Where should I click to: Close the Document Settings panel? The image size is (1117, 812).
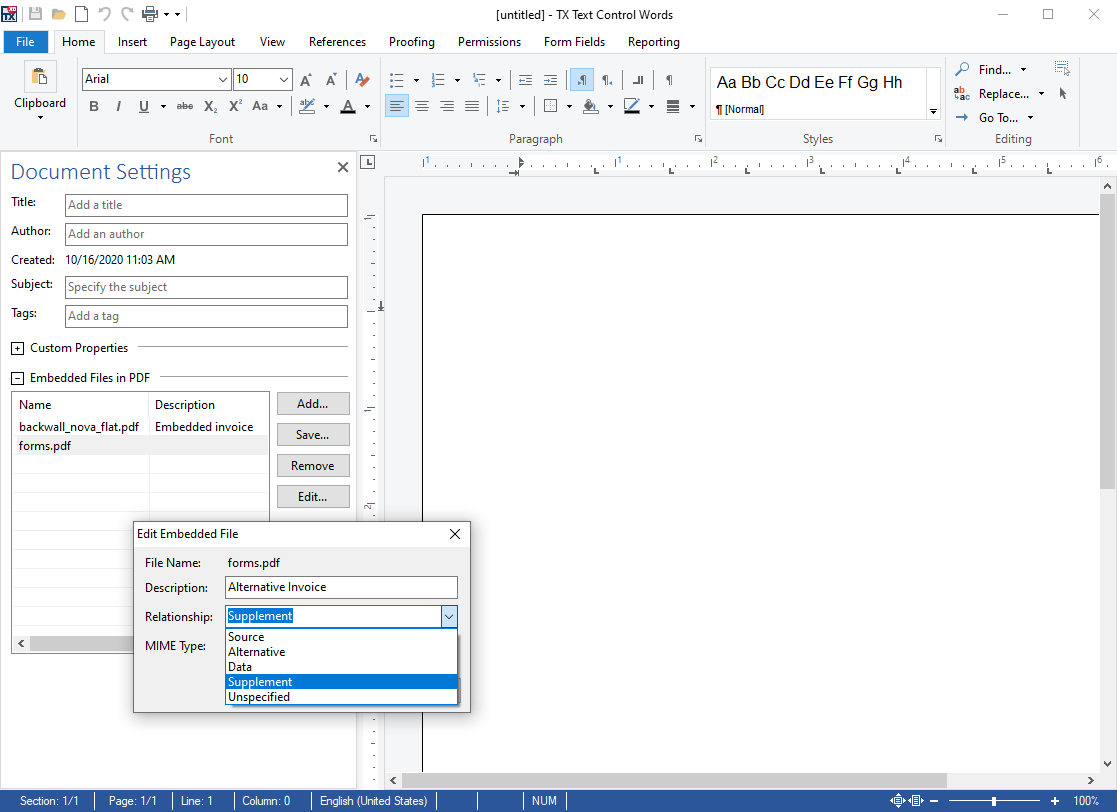[343, 167]
